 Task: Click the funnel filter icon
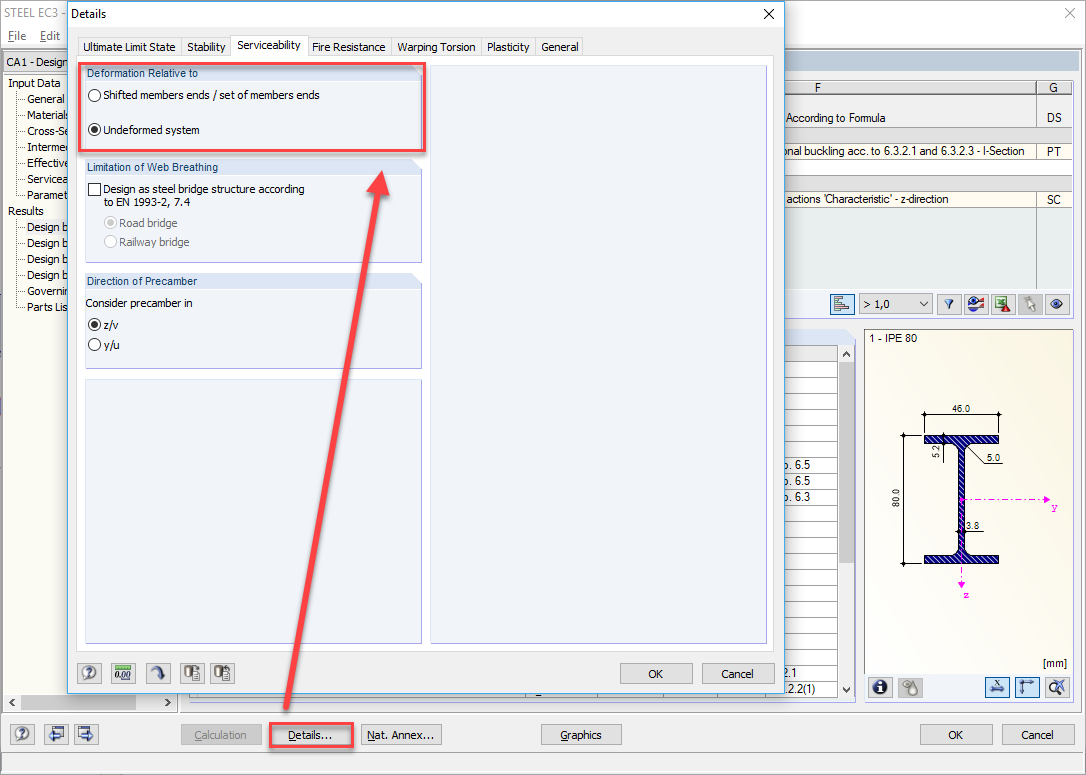(x=949, y=304)
